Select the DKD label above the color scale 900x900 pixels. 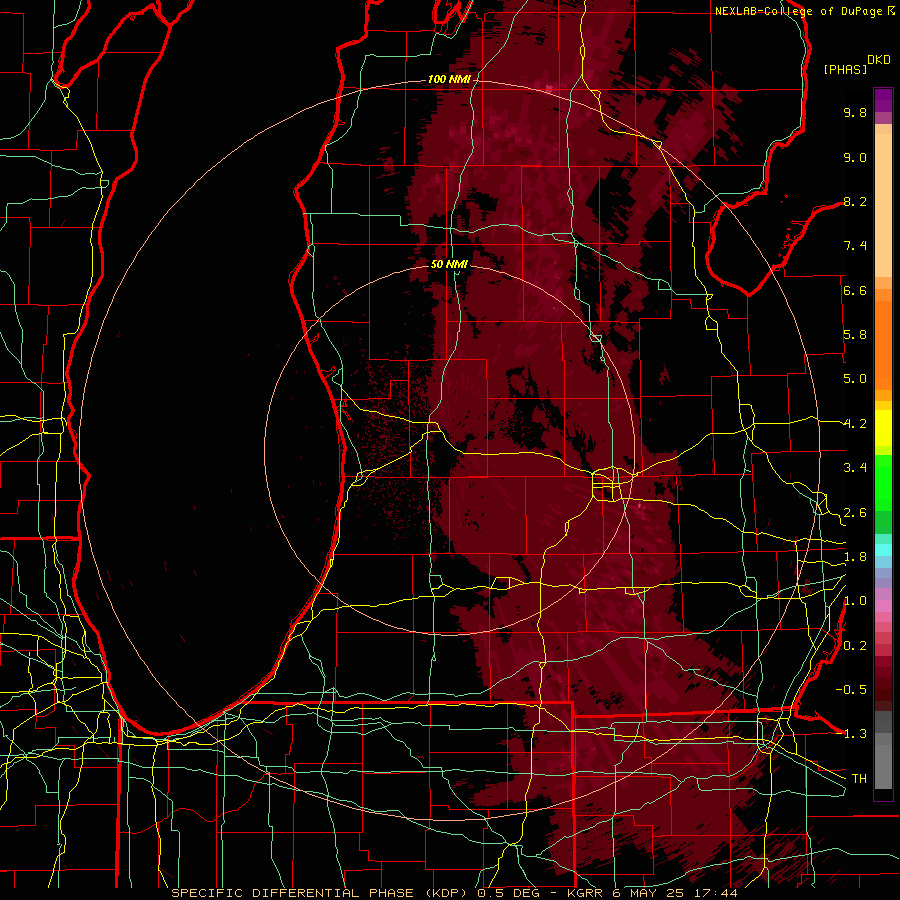(879, 60)
